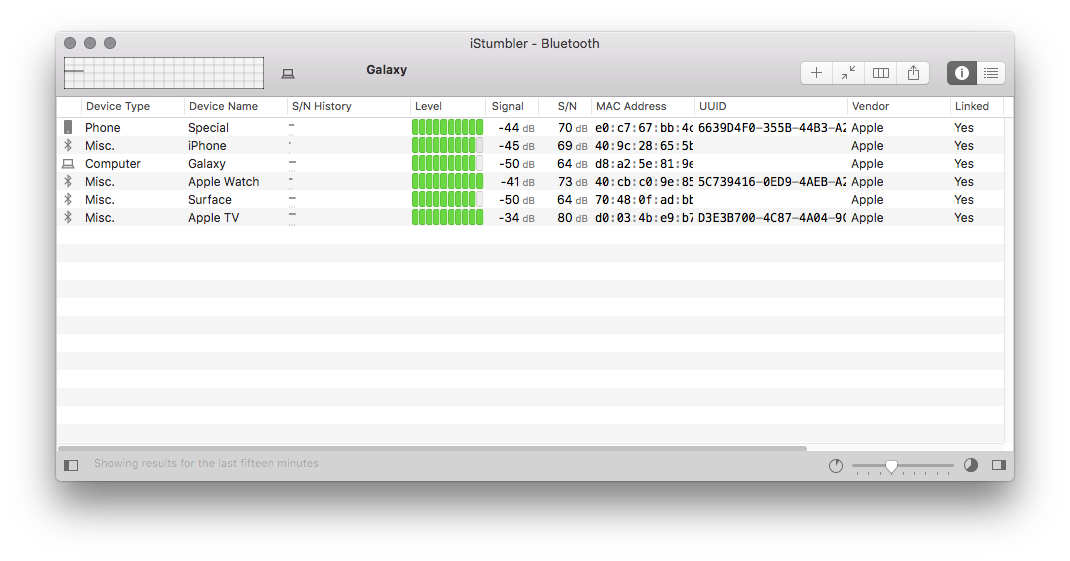Select the Surface device name

pos(209,199)
